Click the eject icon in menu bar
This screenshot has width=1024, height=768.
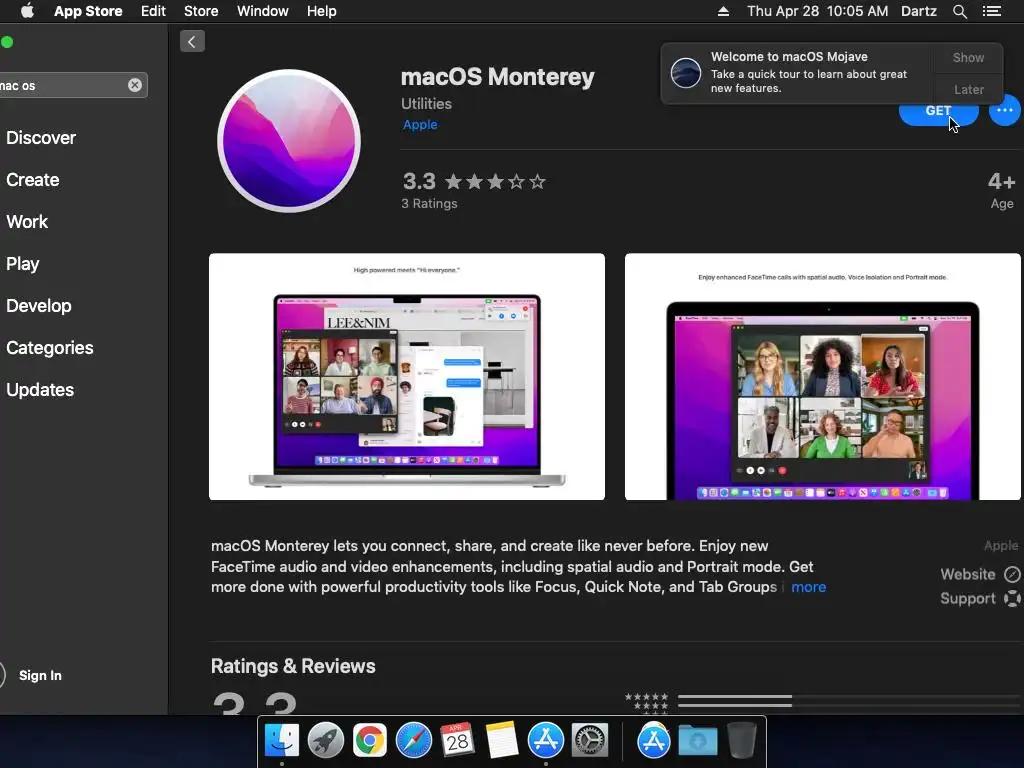[723, 11]
